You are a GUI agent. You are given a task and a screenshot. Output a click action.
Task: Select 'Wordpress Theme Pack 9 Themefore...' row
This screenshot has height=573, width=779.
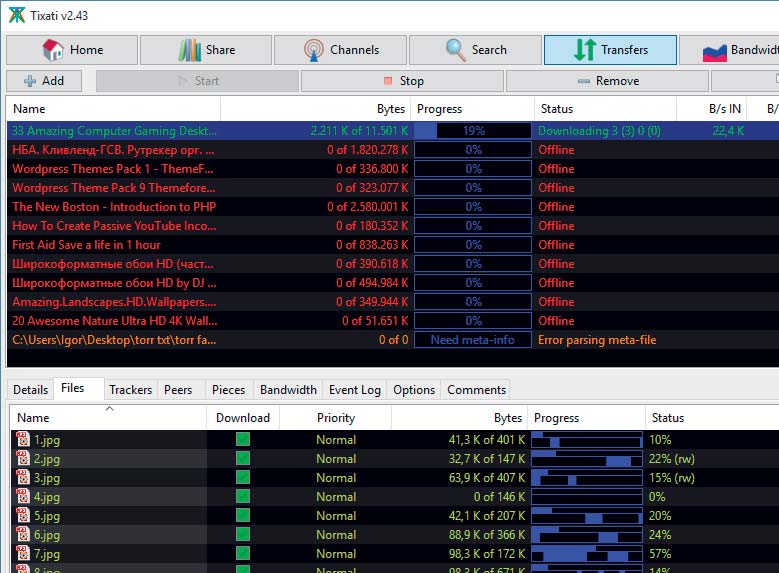tap(392, 188)
